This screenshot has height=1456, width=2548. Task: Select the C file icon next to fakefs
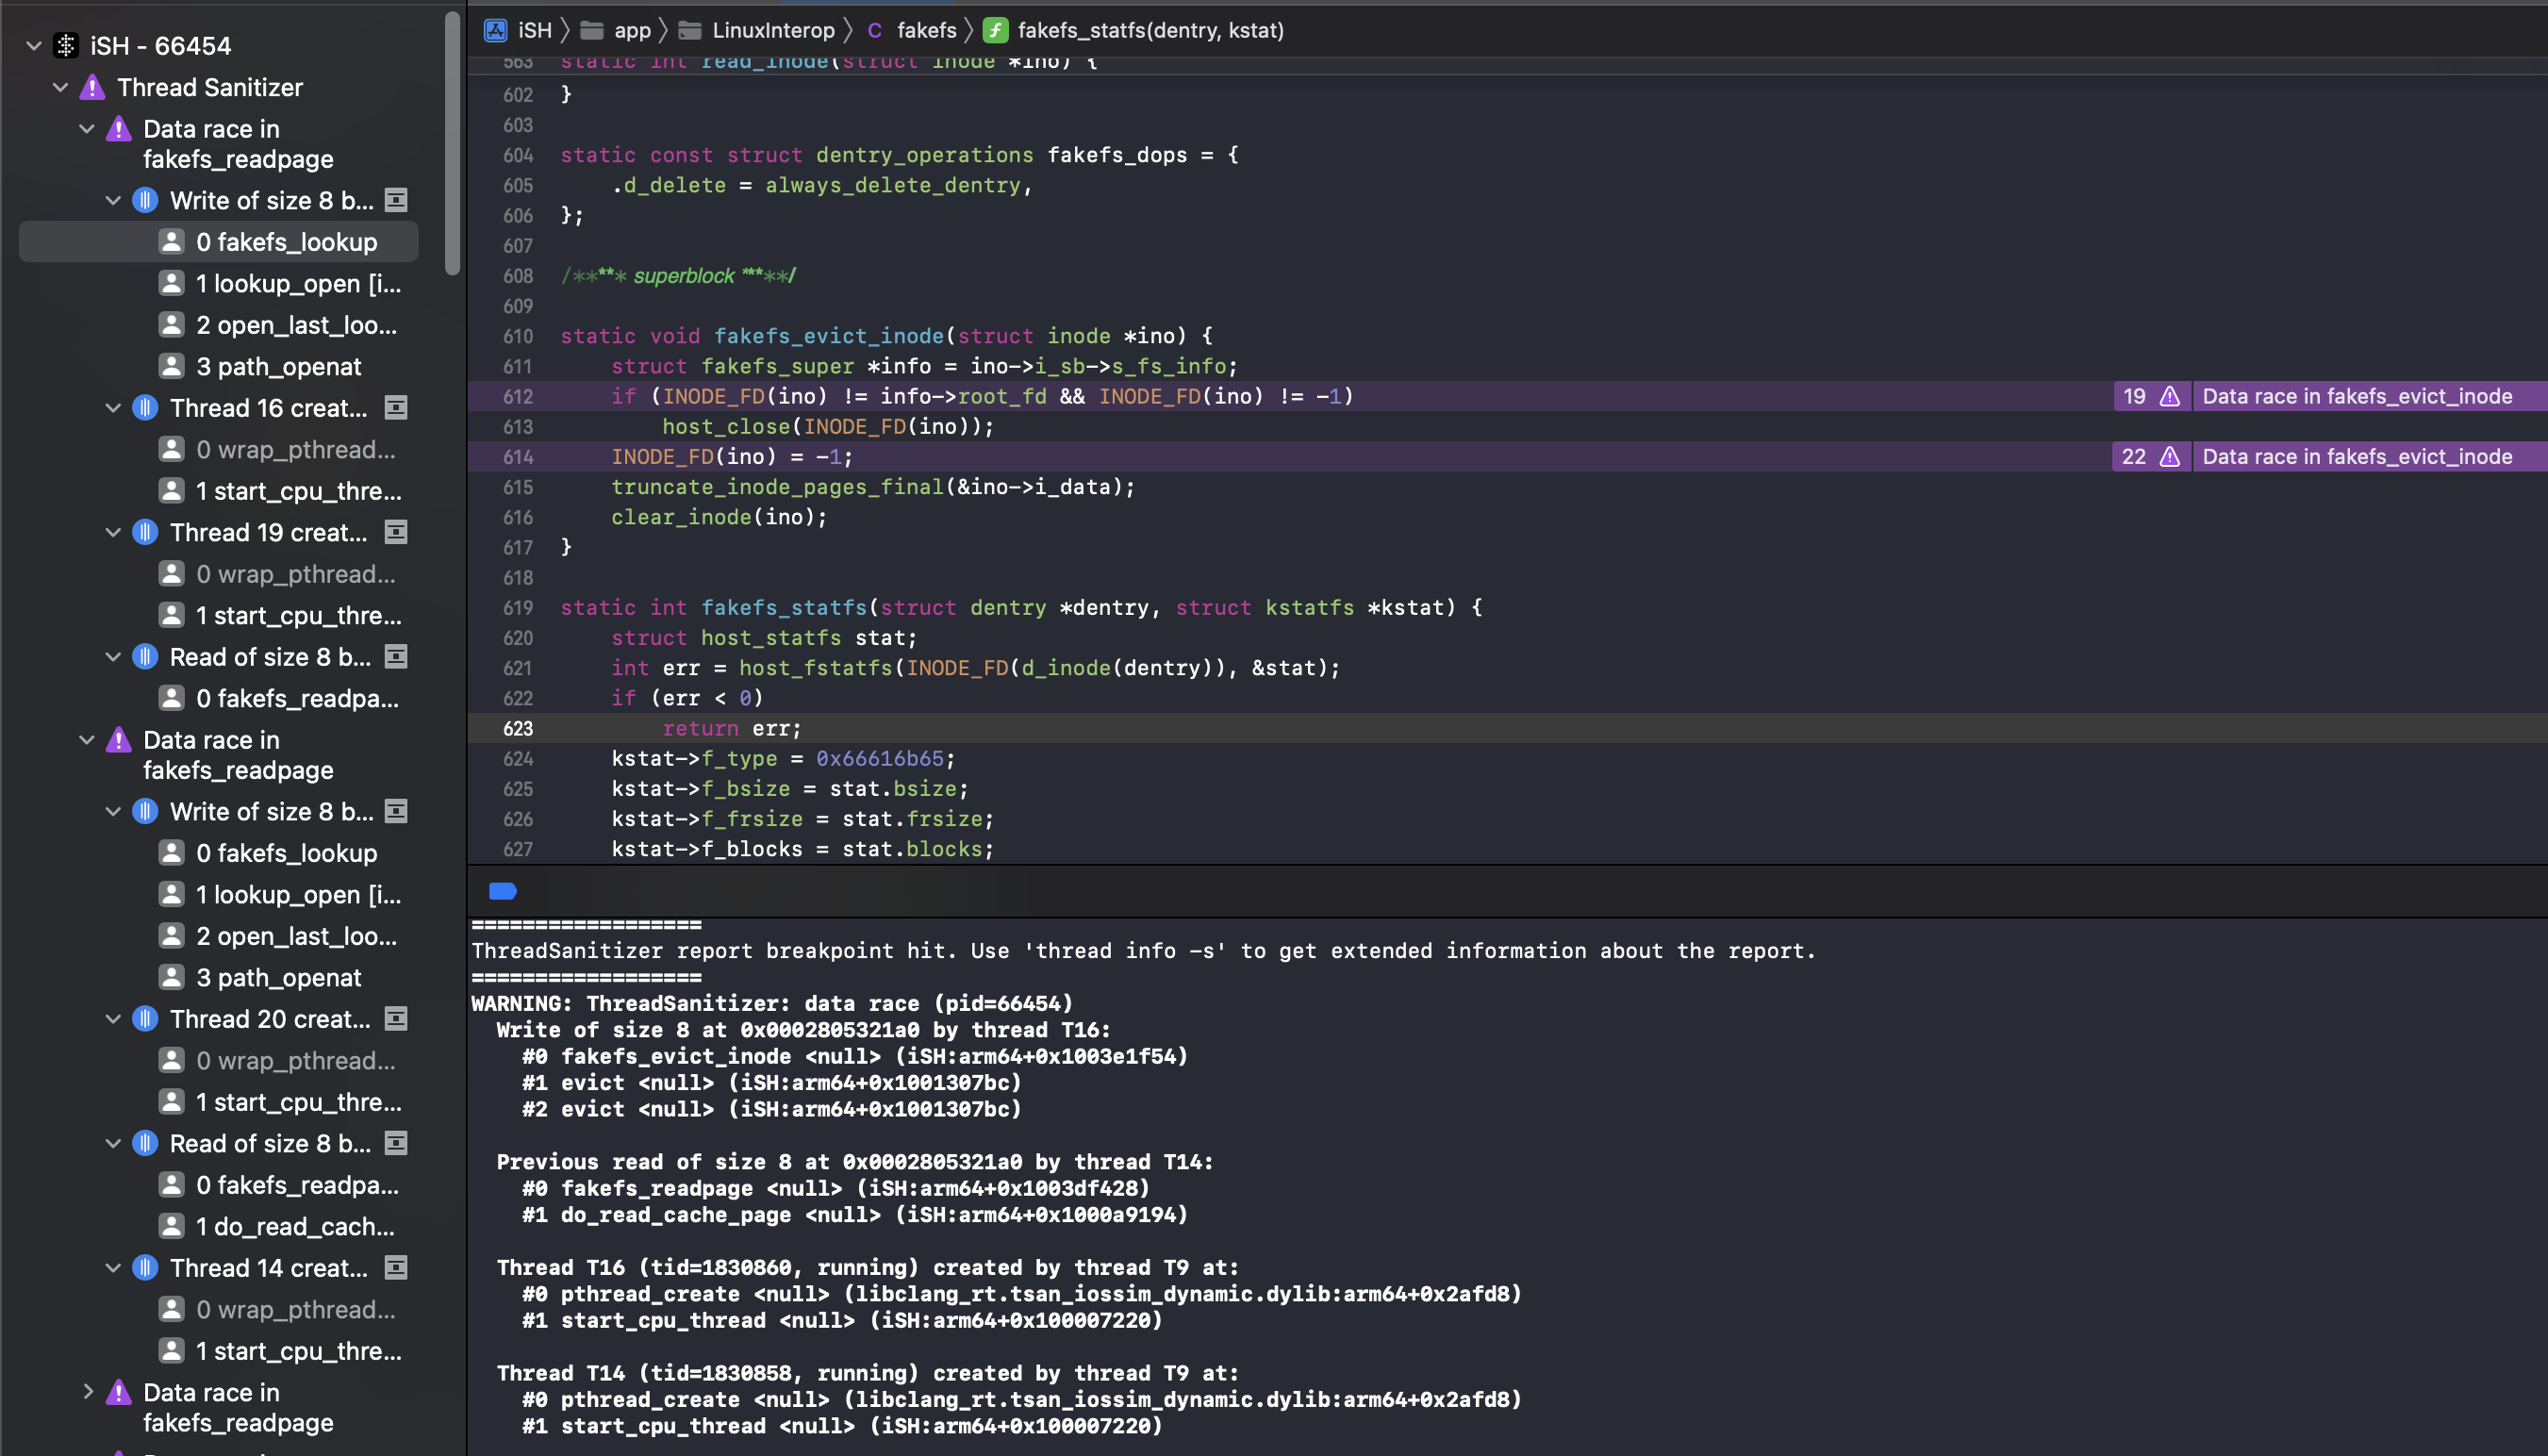tap(874, 30)
